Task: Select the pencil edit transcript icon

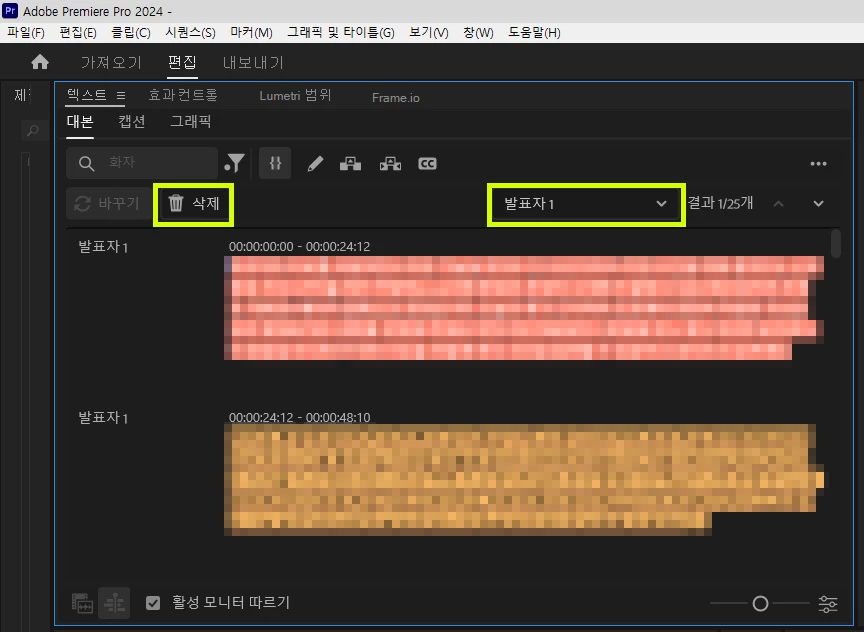Action: 315,164
